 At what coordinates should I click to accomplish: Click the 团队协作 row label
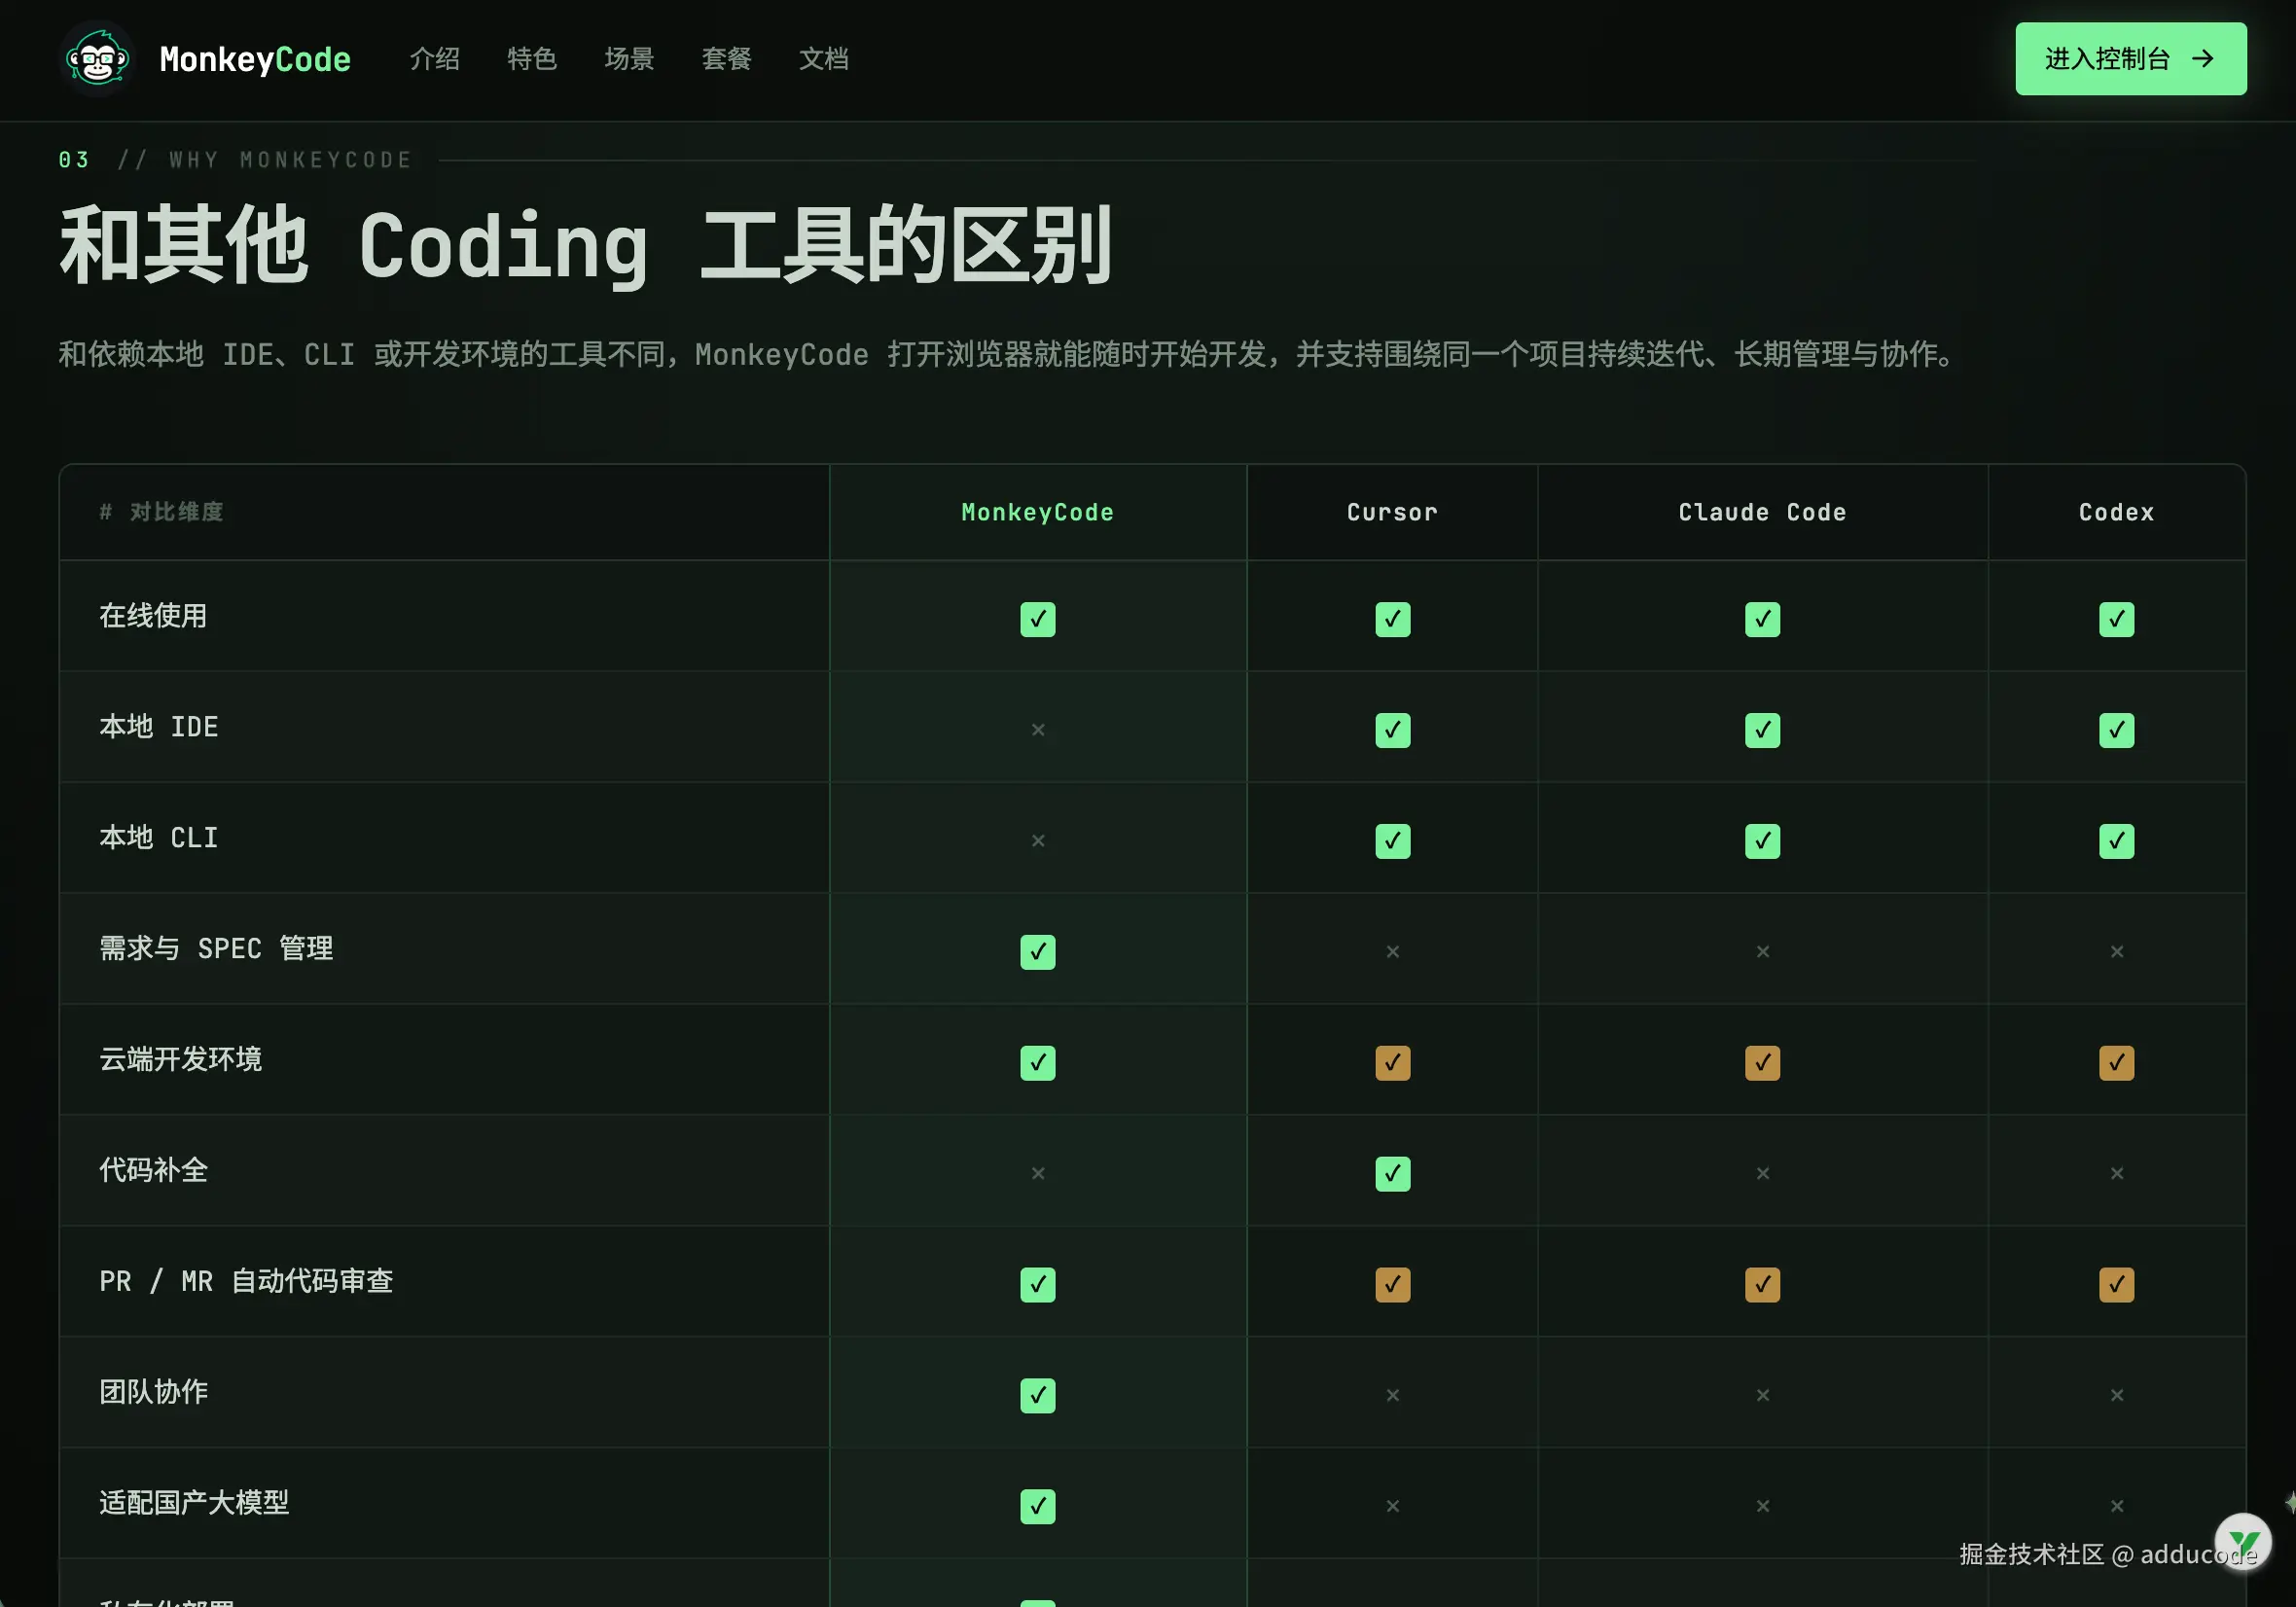(x=153, y=1393)
